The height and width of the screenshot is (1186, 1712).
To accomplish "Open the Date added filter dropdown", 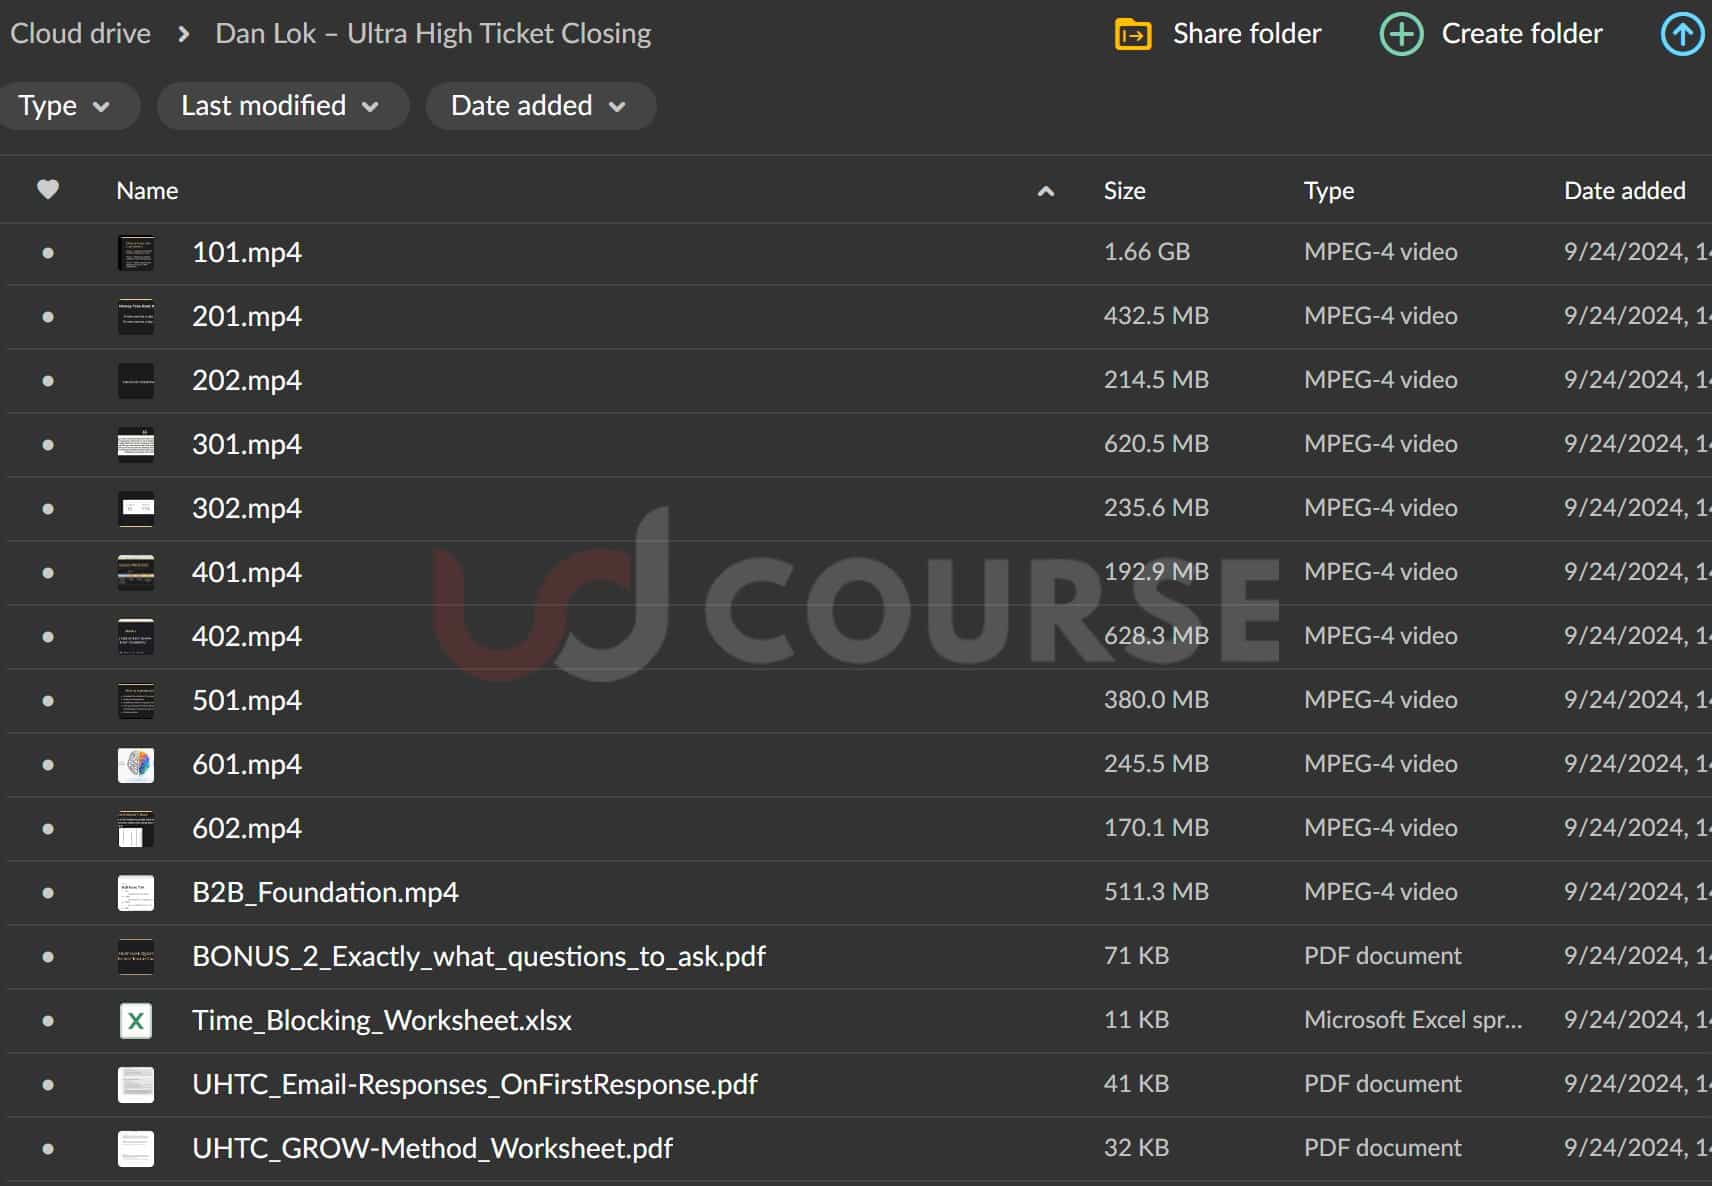I will [539, 106].
